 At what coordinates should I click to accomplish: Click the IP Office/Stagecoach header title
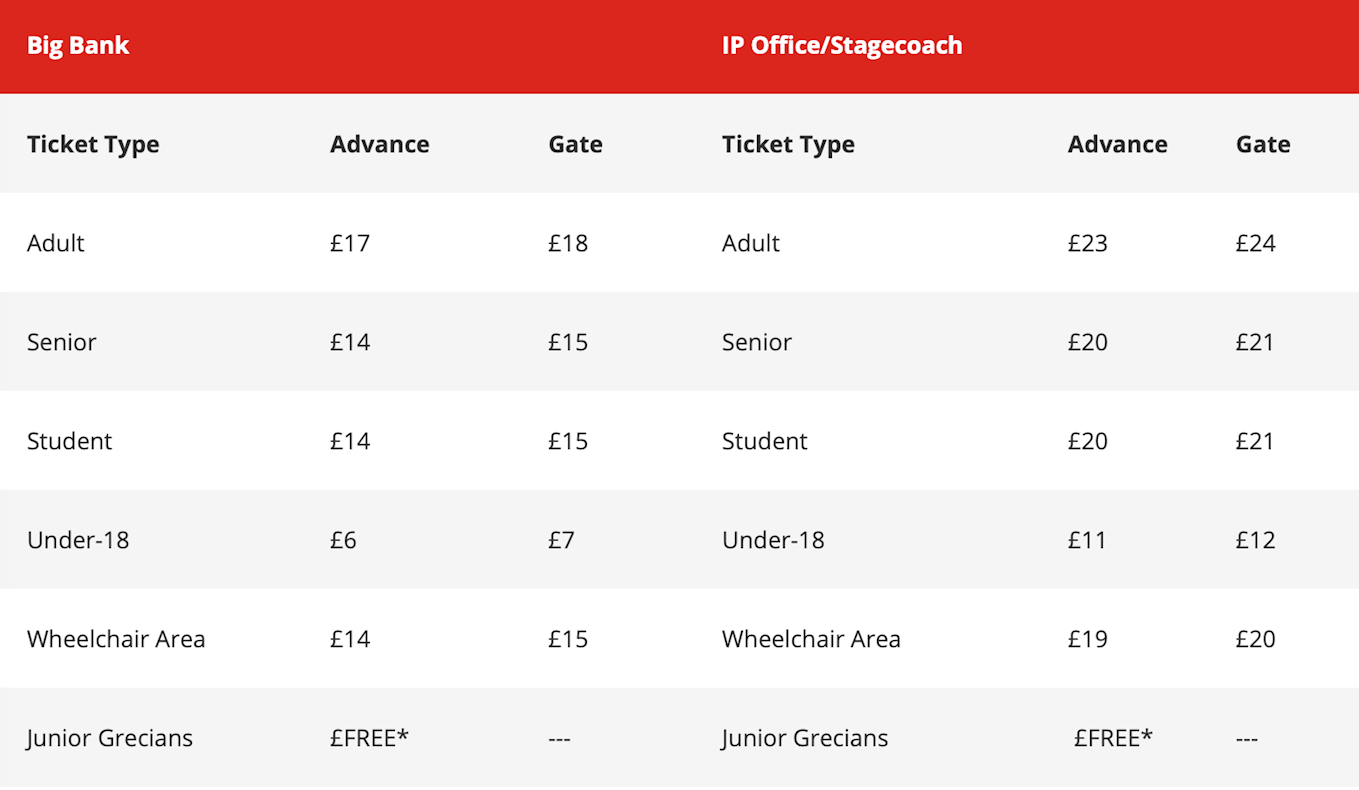[x=842, y=46]
